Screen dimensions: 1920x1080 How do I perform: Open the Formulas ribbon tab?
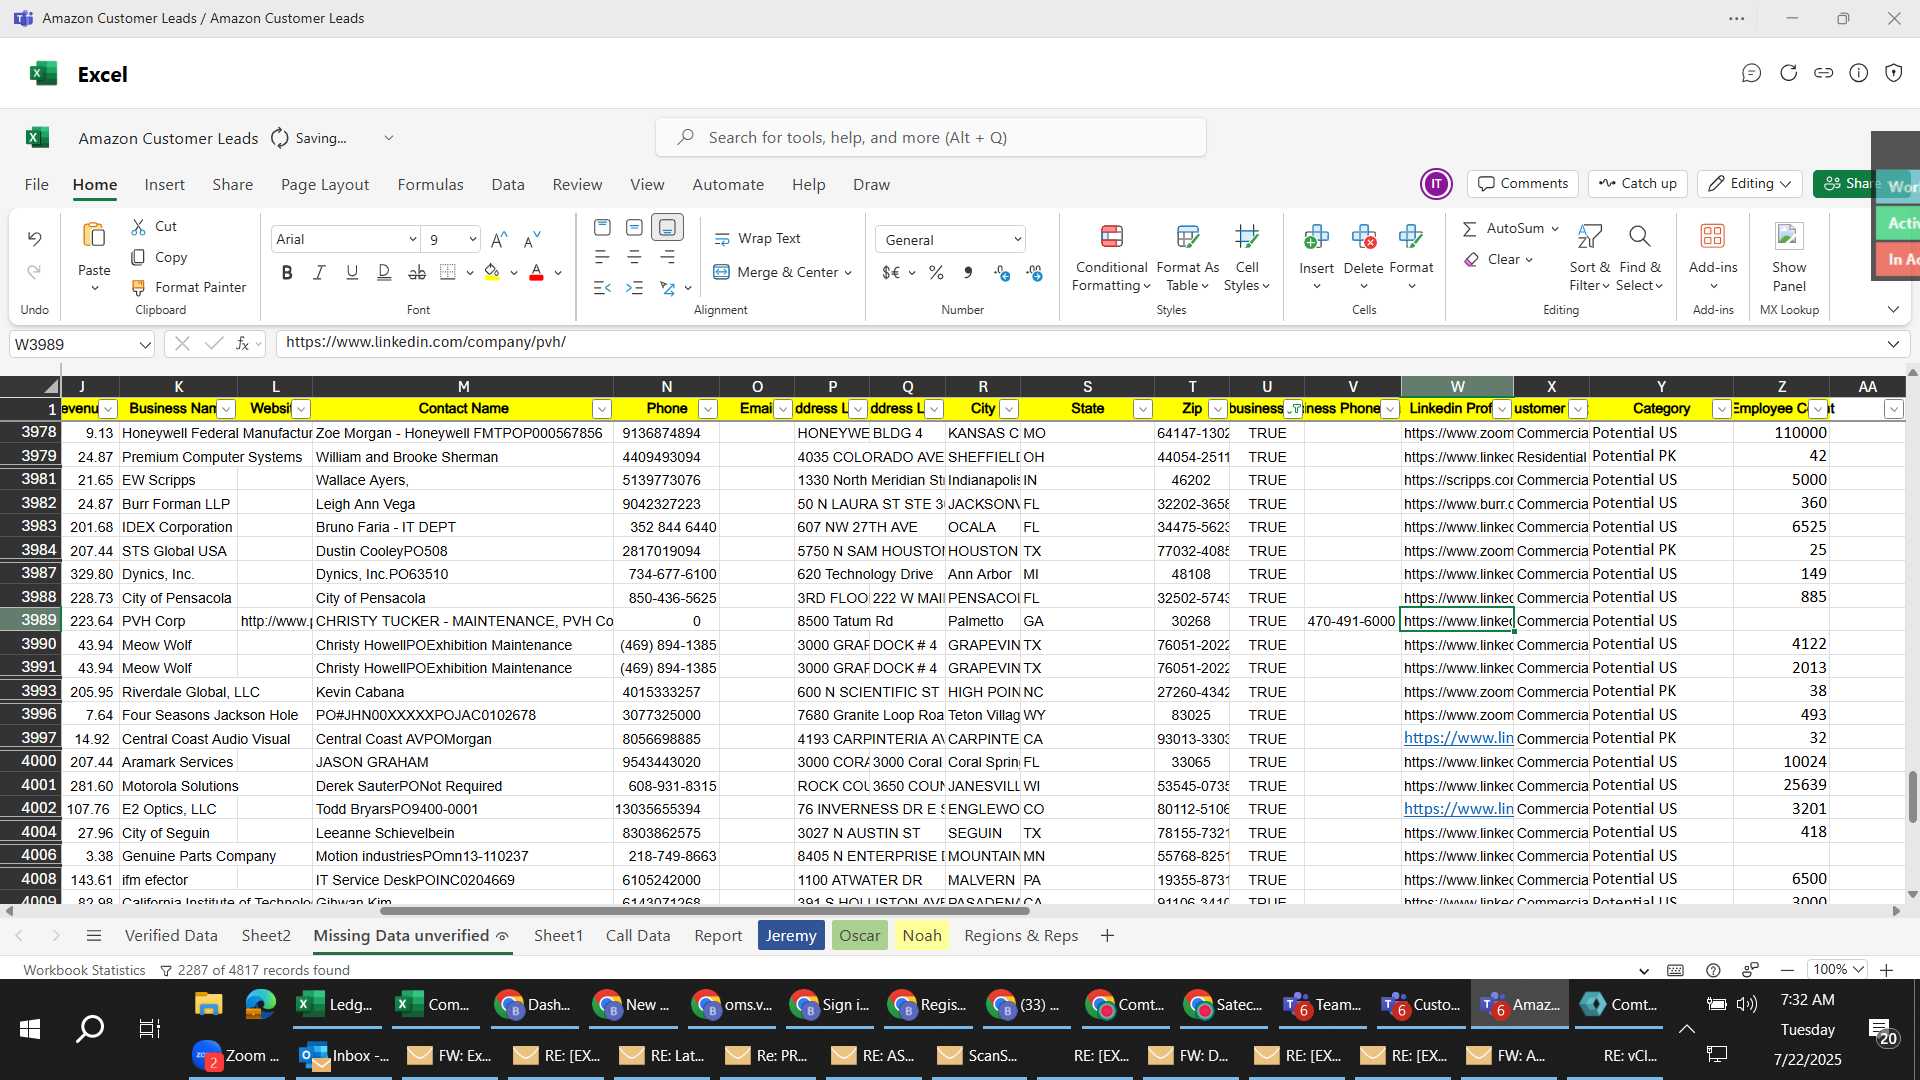pyautogui.click(x=430, y=185)
